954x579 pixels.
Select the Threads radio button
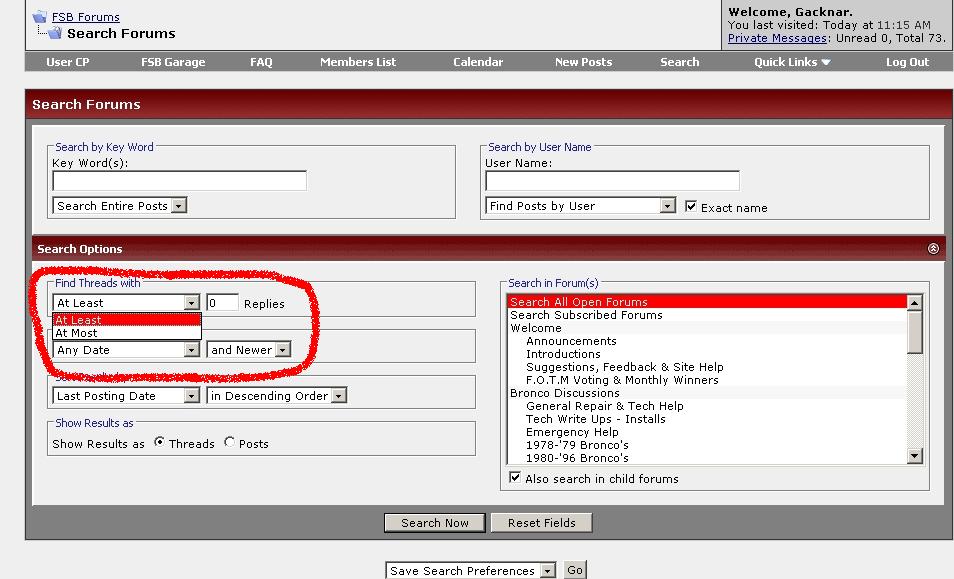click(159, 442)
